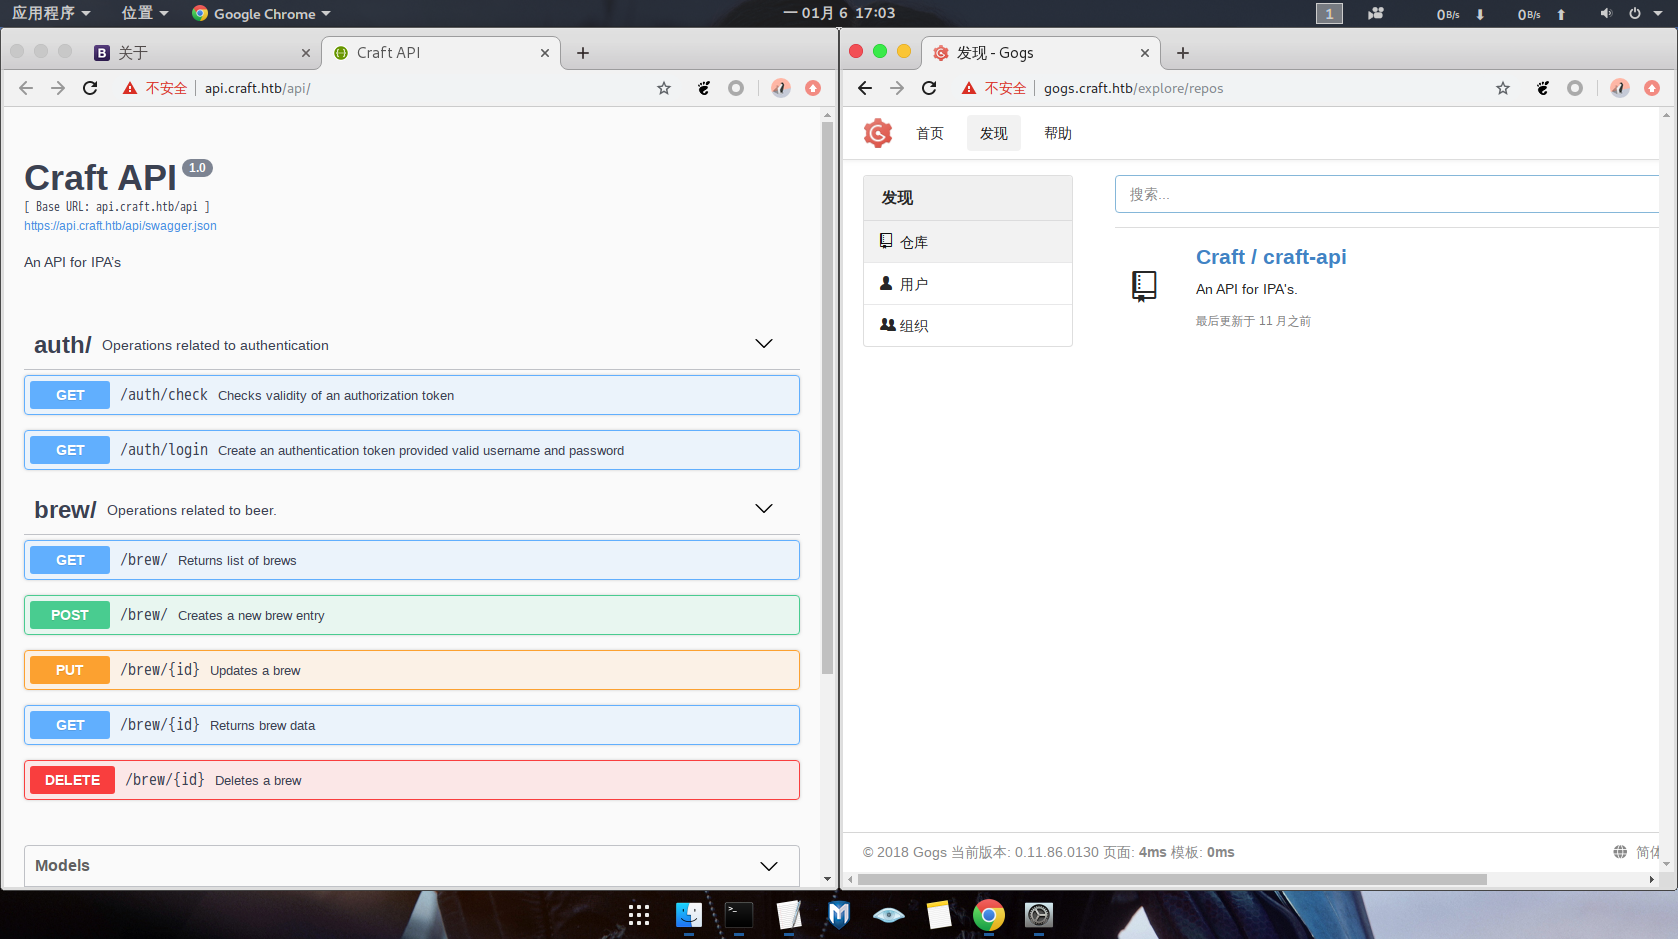Click the craft-api repository book icon
The image size is (1678, 939).
pyautogui.click(x=1144, y=287)
